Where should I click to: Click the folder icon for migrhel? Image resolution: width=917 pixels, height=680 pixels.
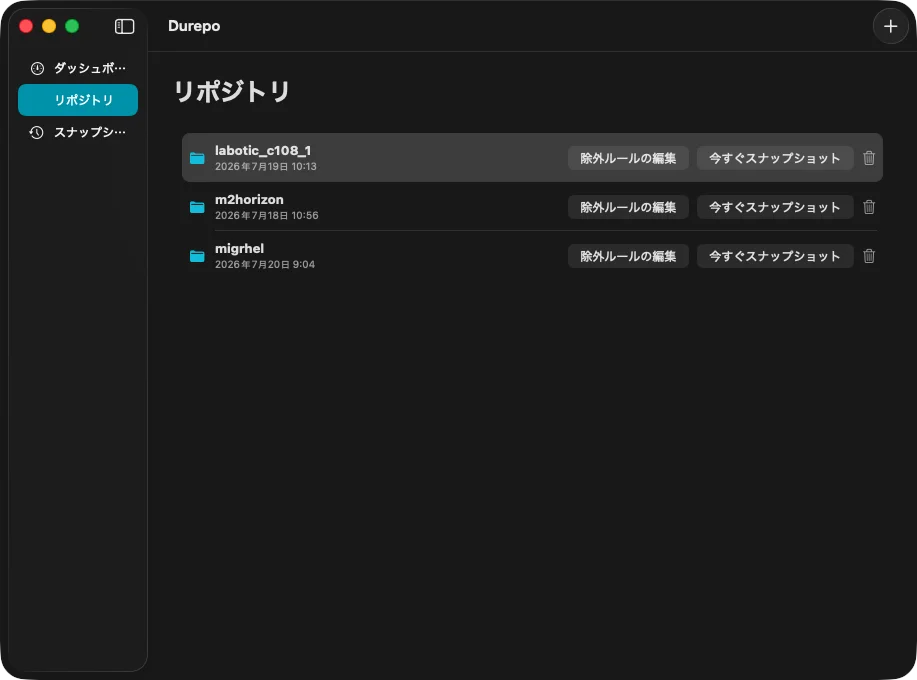pyautogui.click(x=197, y=256)
